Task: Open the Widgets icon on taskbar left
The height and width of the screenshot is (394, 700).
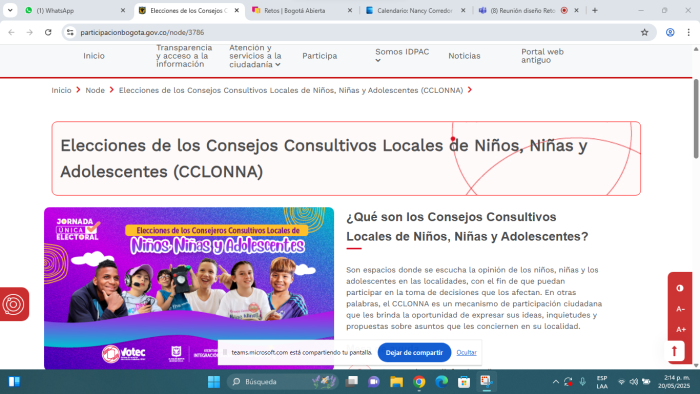Action: tap(14, 382)
